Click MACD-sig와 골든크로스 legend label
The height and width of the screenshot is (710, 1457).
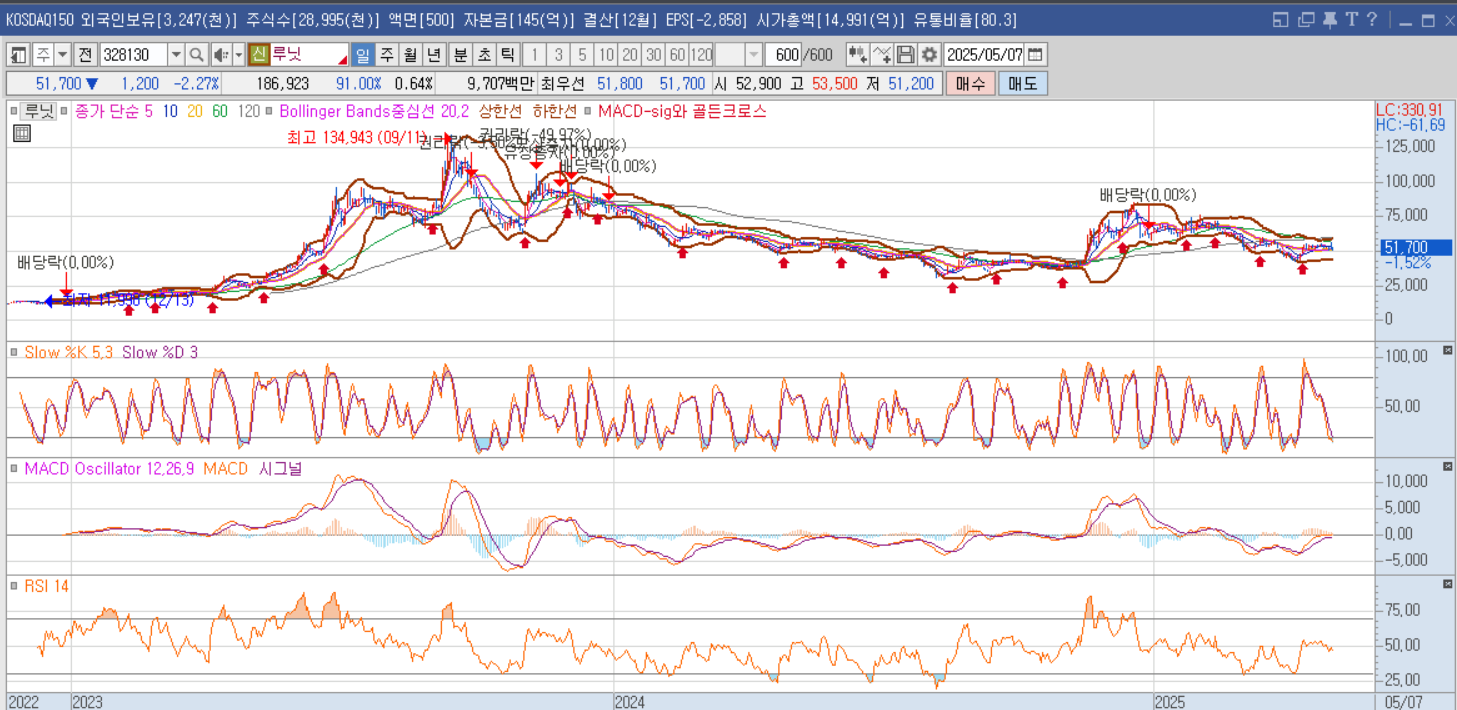[x=681, y=111]
